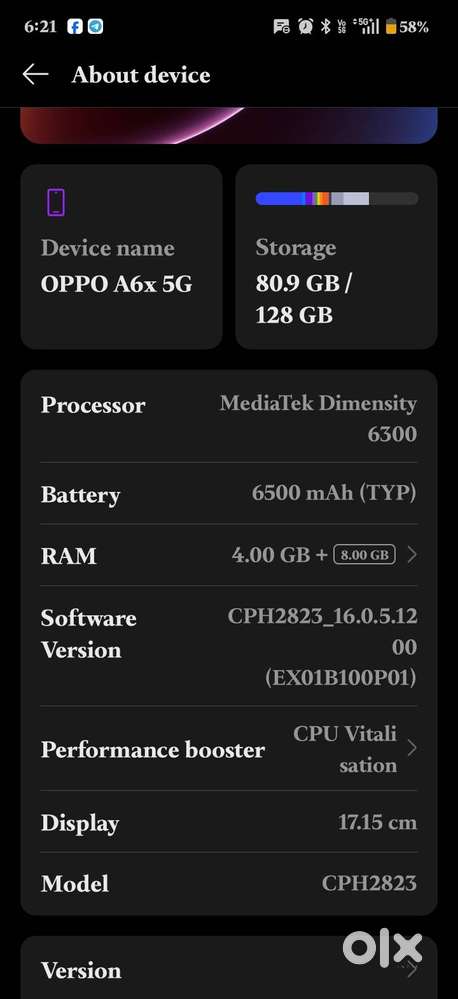Screen dimensions: 458x999
Task: Tap the storage usage color bar
Action: pos(337,199)
